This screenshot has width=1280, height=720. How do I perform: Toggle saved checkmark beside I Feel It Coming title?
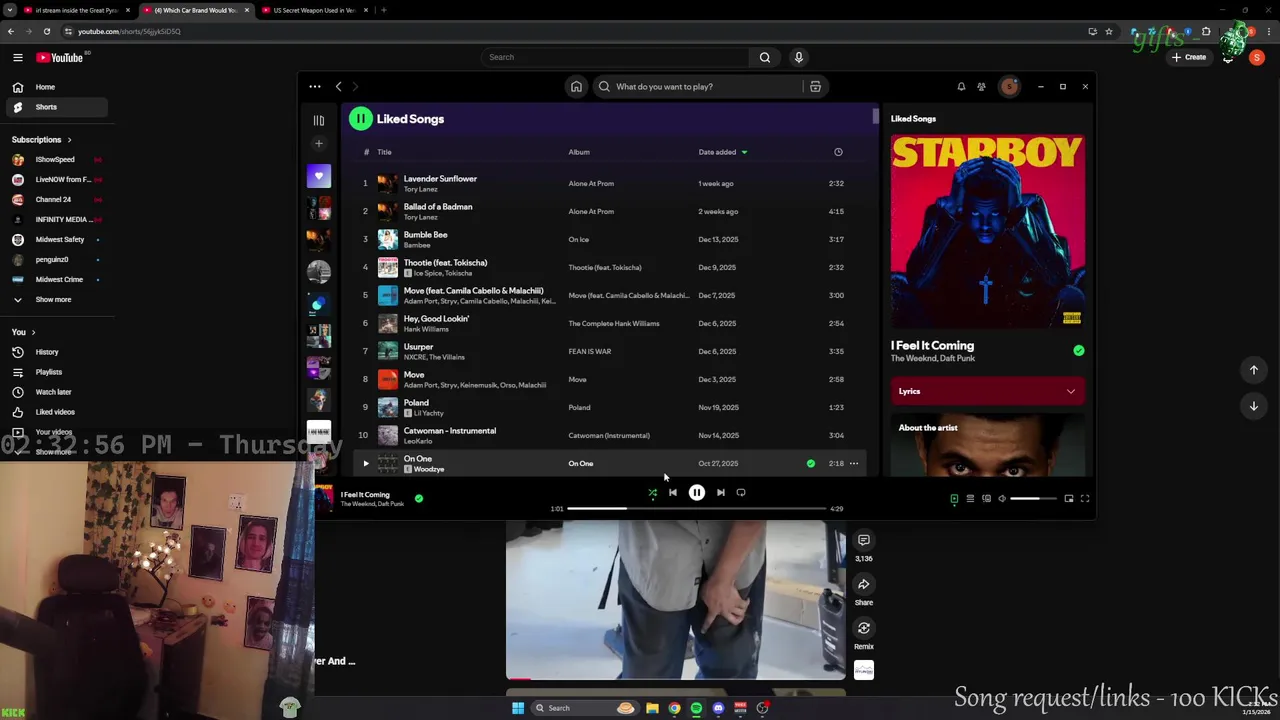[1078, 351]
